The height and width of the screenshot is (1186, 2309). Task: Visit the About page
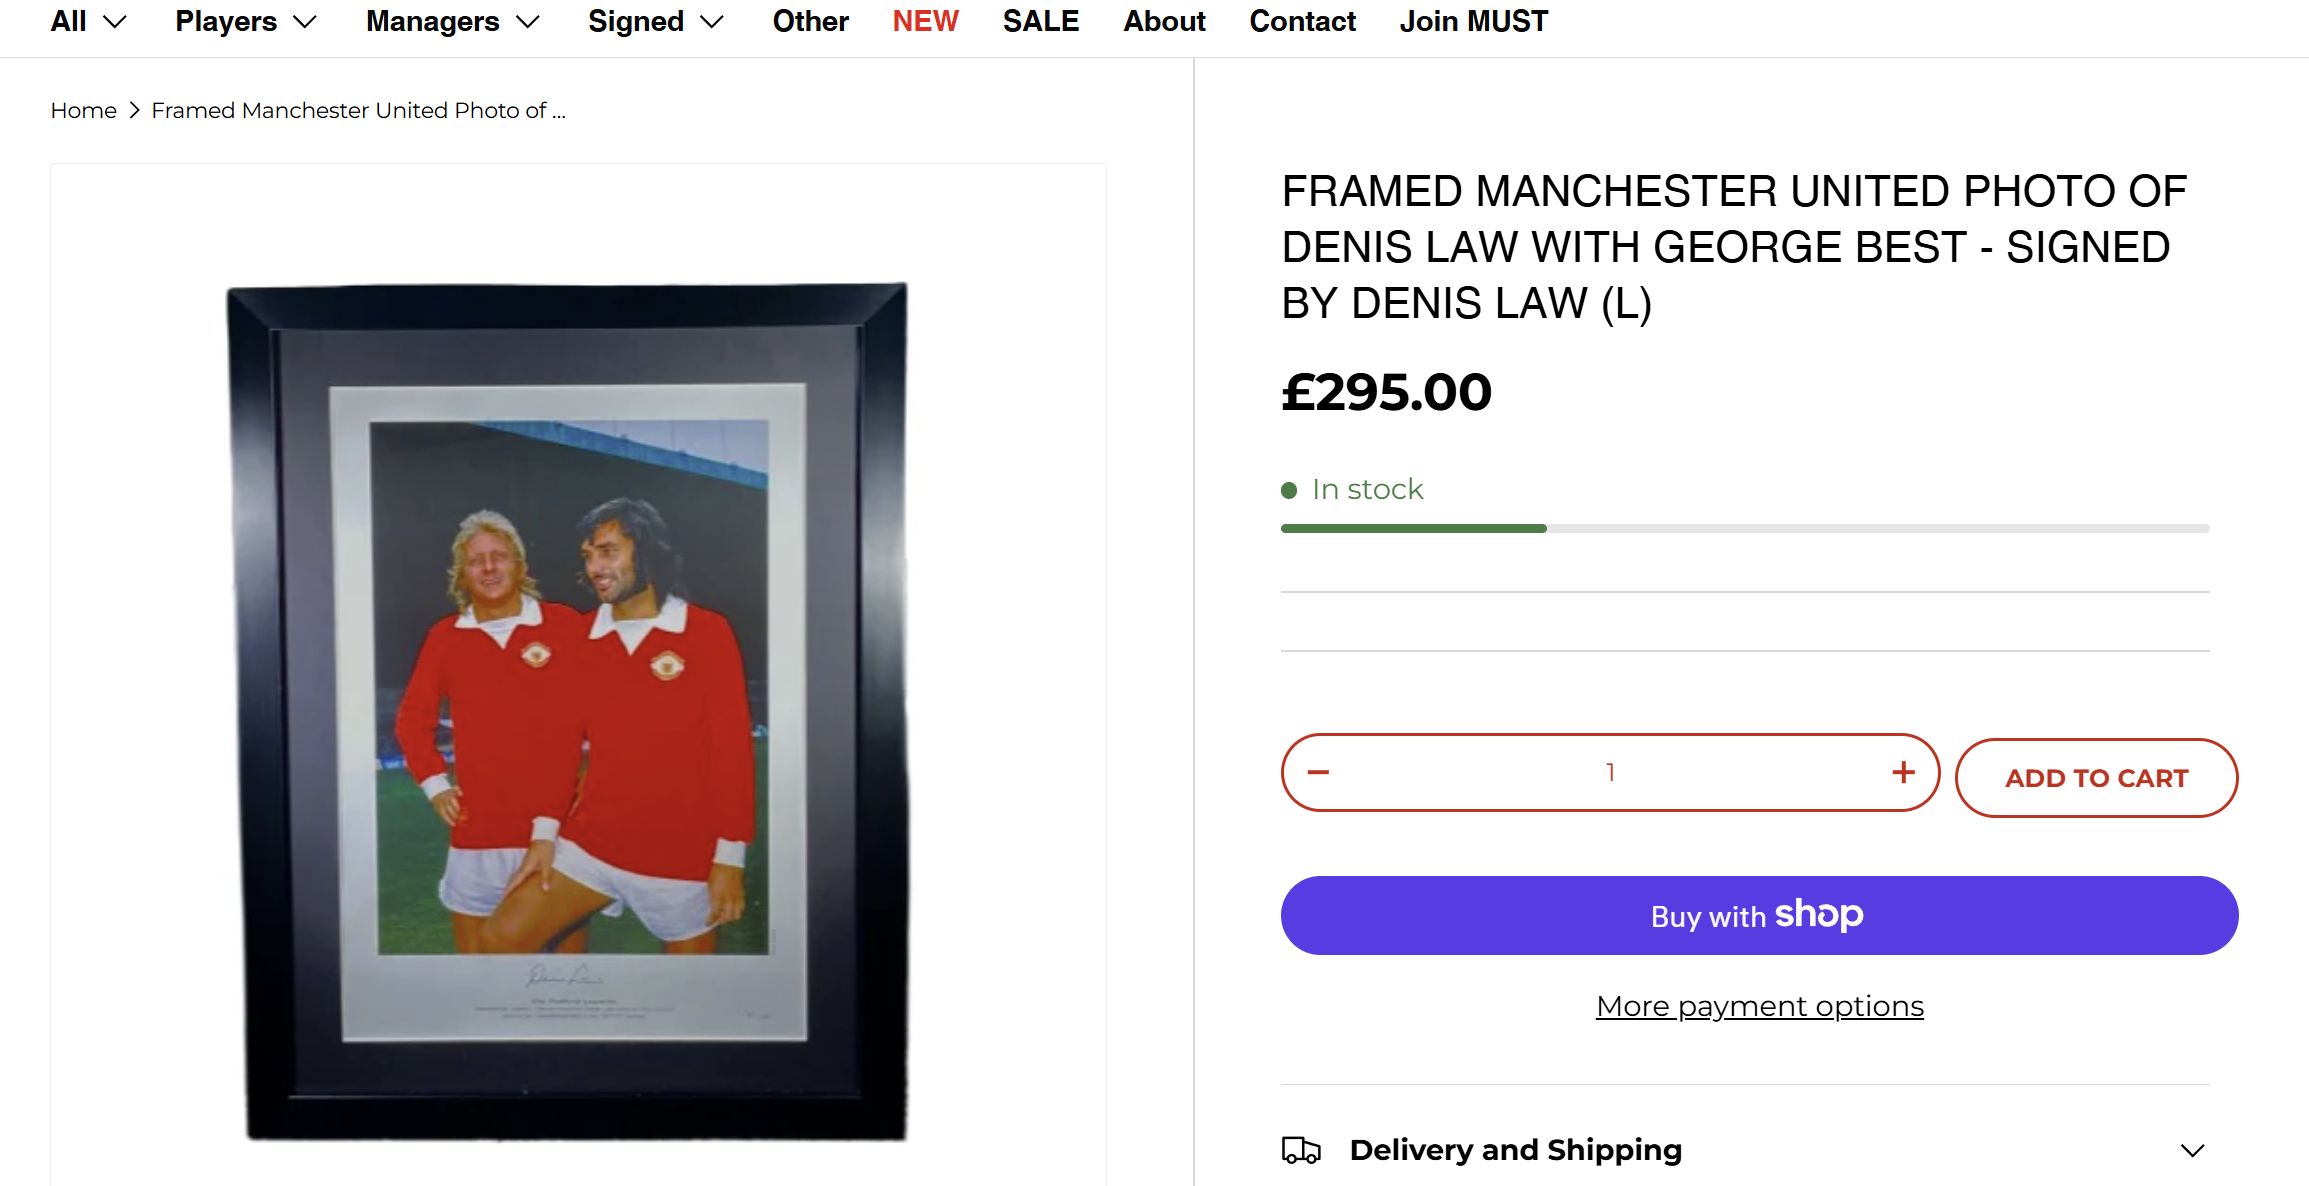point(1164,21)
